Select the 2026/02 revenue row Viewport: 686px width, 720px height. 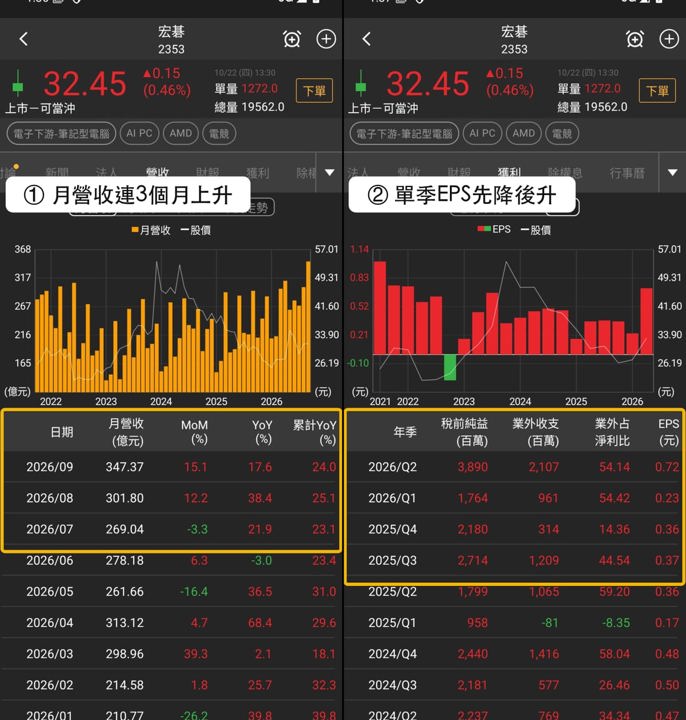point(171,685)
